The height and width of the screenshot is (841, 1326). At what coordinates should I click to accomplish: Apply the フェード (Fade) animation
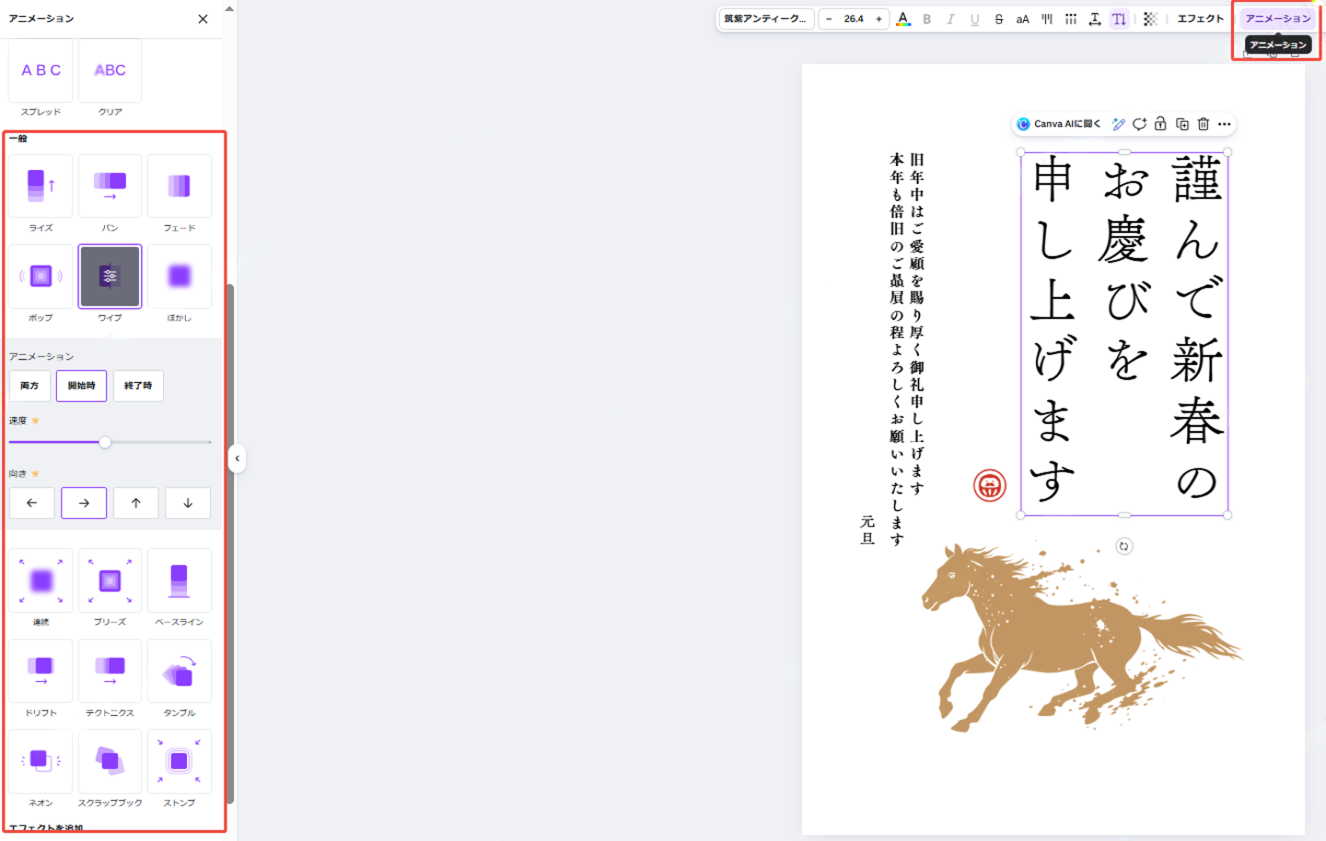pyautogui.click(x=179, y=186)
